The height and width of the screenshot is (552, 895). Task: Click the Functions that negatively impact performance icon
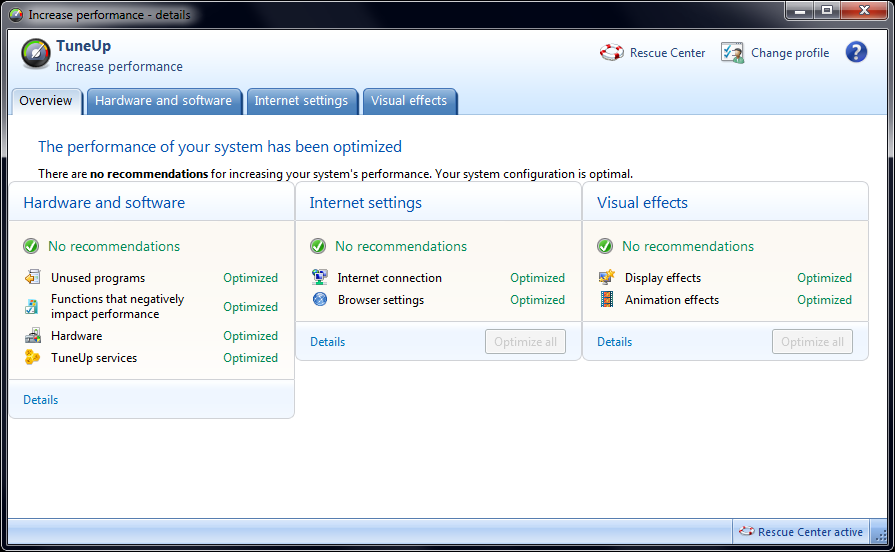click(33, 307)
